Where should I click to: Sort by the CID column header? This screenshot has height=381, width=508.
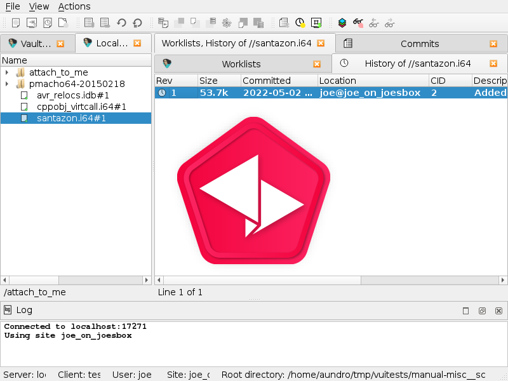click(x=450, y=81)
